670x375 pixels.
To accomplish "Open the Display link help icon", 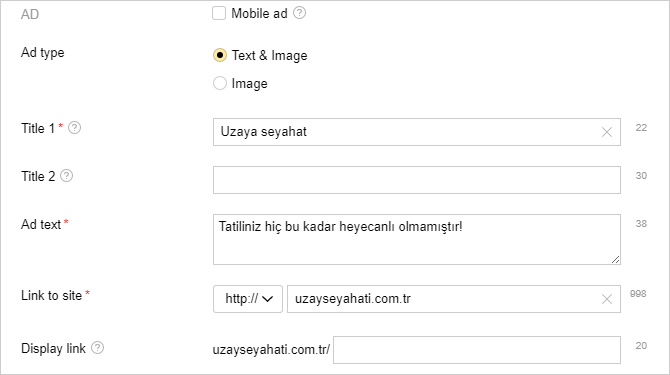I will [97, 348].
